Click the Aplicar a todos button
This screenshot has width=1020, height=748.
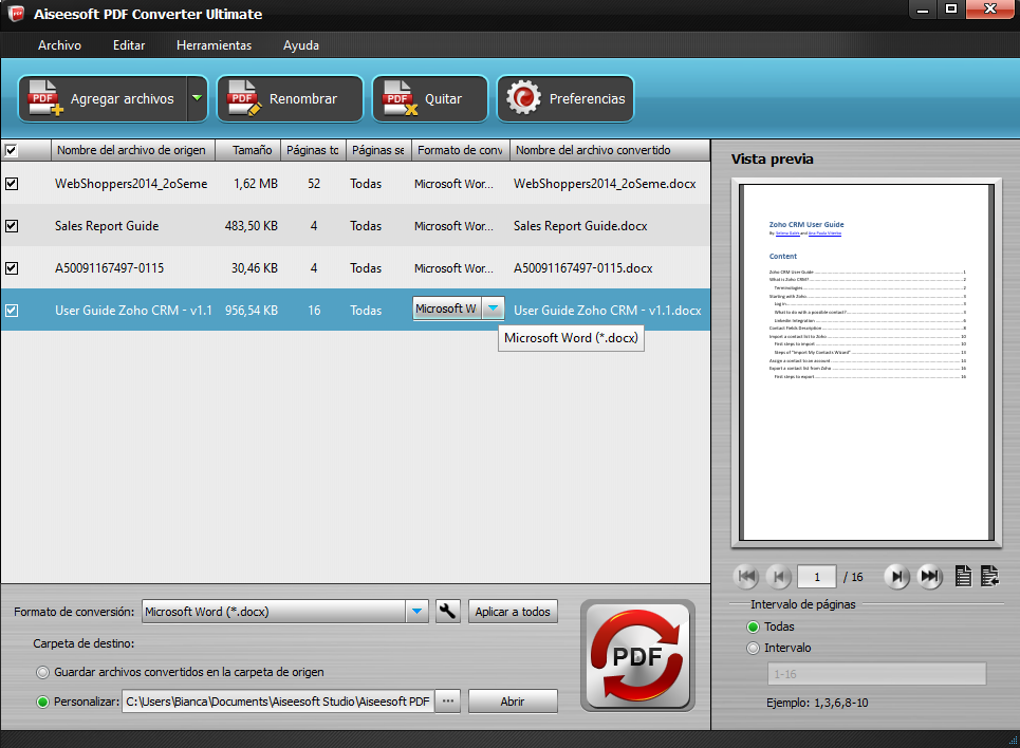tap(513, 611)
